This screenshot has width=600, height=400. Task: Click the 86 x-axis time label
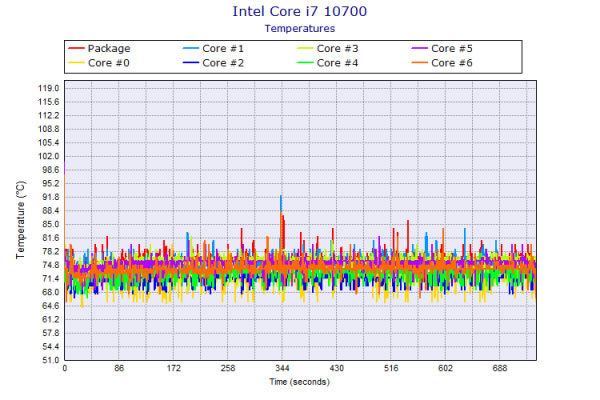(x=119, y=368)
